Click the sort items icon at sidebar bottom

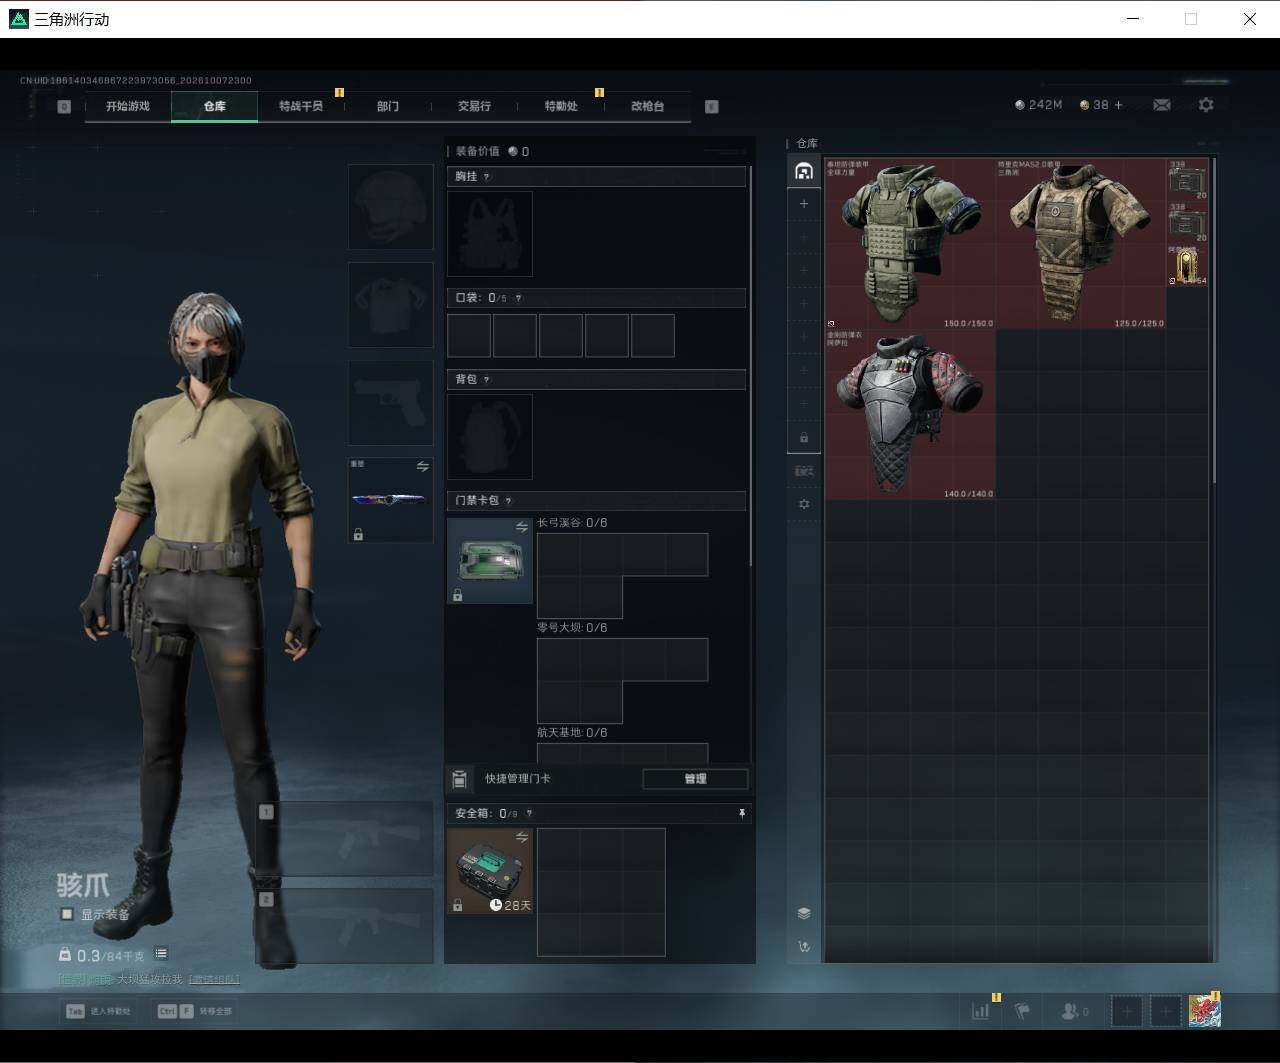pyautogui.click(x=804, y=946)
